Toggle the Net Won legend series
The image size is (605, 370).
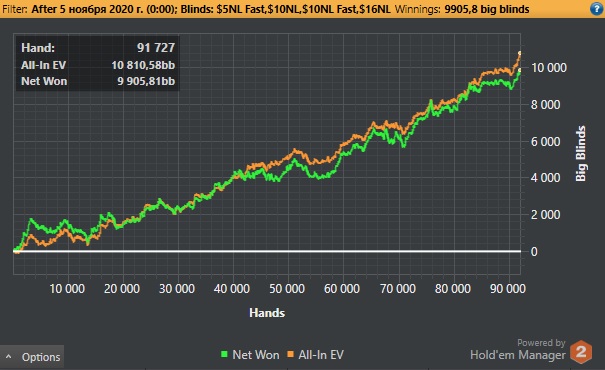coord(250,355)
